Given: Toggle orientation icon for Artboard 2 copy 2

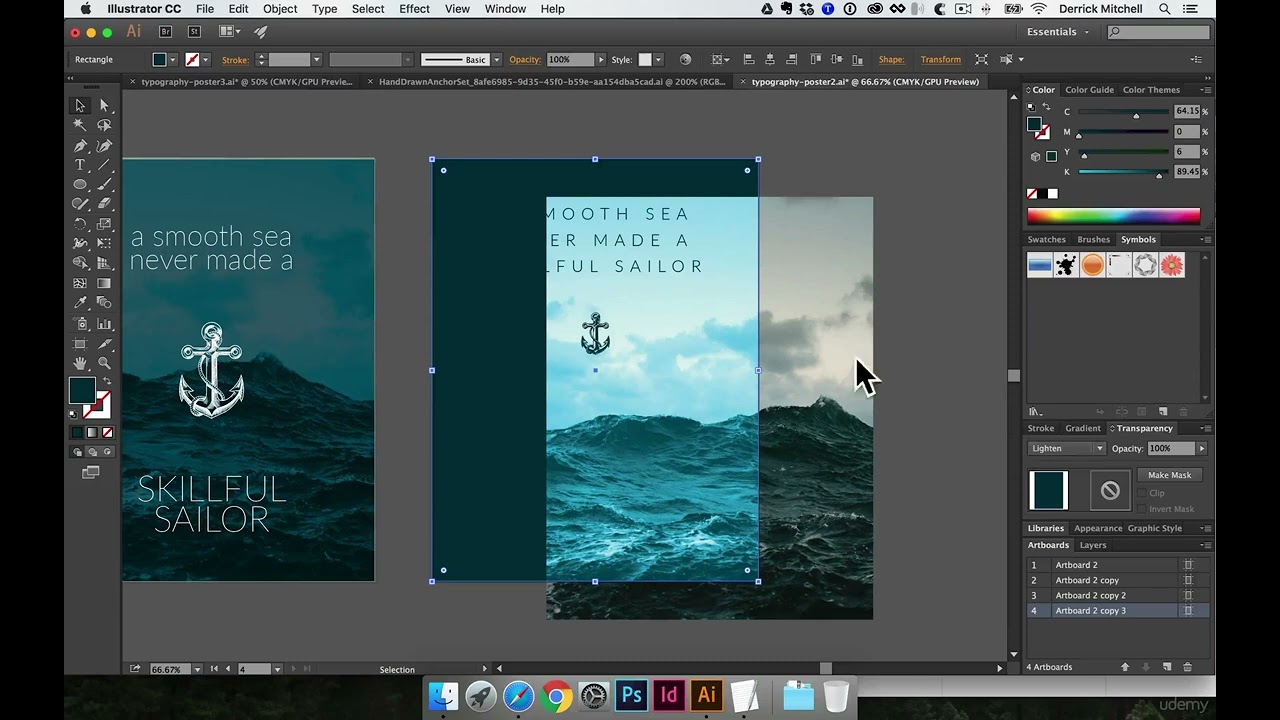Looking at the screenshot, I should point(1188,595).
